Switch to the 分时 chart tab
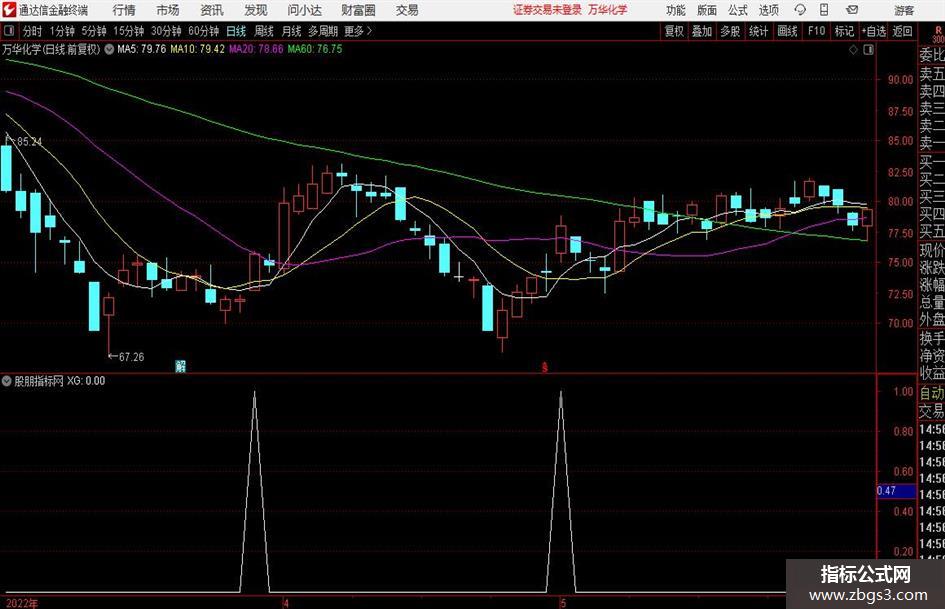The height and width of the screenshot is (609, 945). point(33,31)
